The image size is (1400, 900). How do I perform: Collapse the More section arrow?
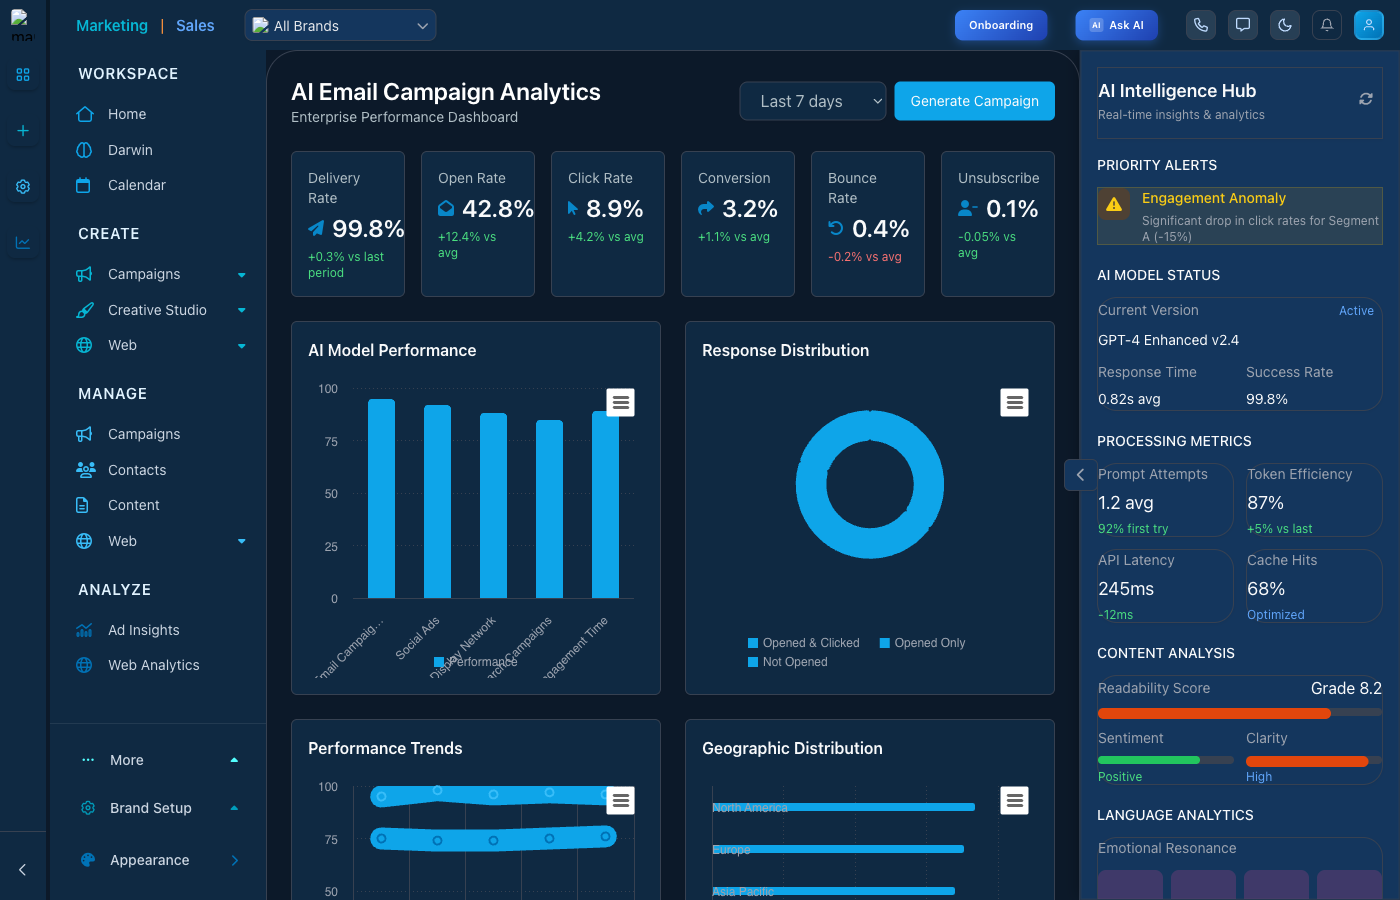(x=234, y=760)
